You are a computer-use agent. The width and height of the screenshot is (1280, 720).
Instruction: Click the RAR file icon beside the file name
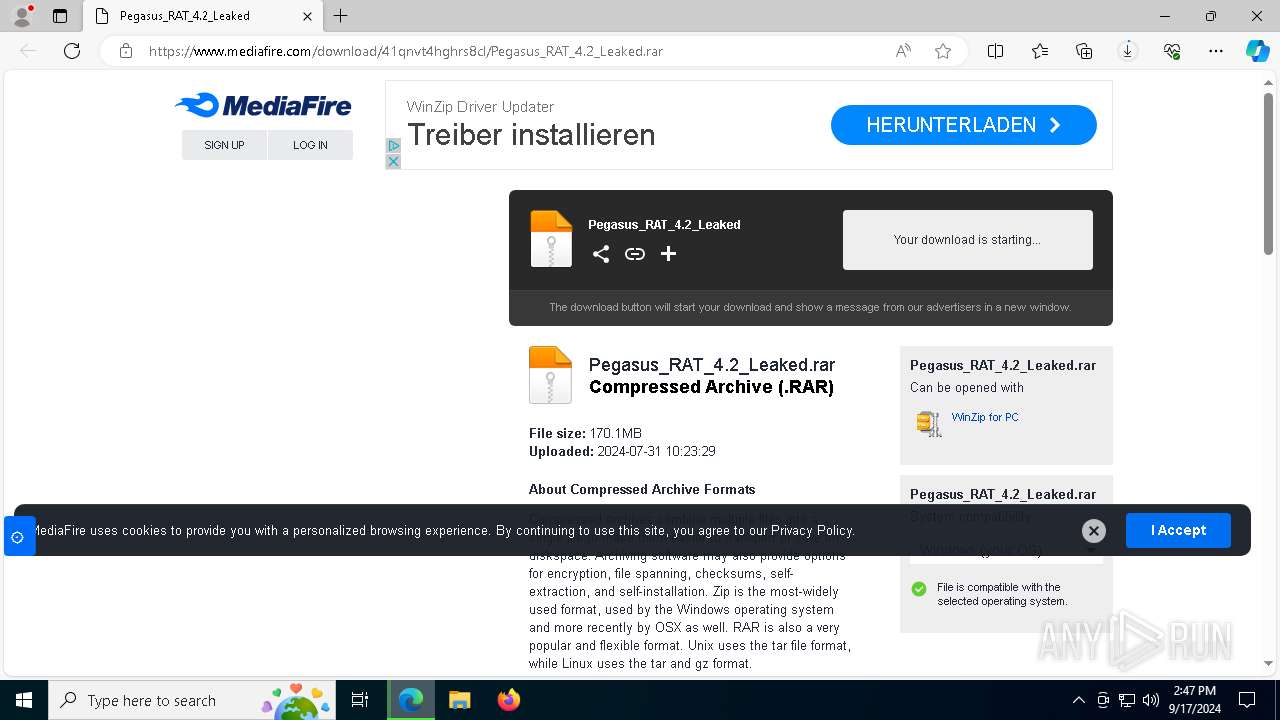(550, 375)
